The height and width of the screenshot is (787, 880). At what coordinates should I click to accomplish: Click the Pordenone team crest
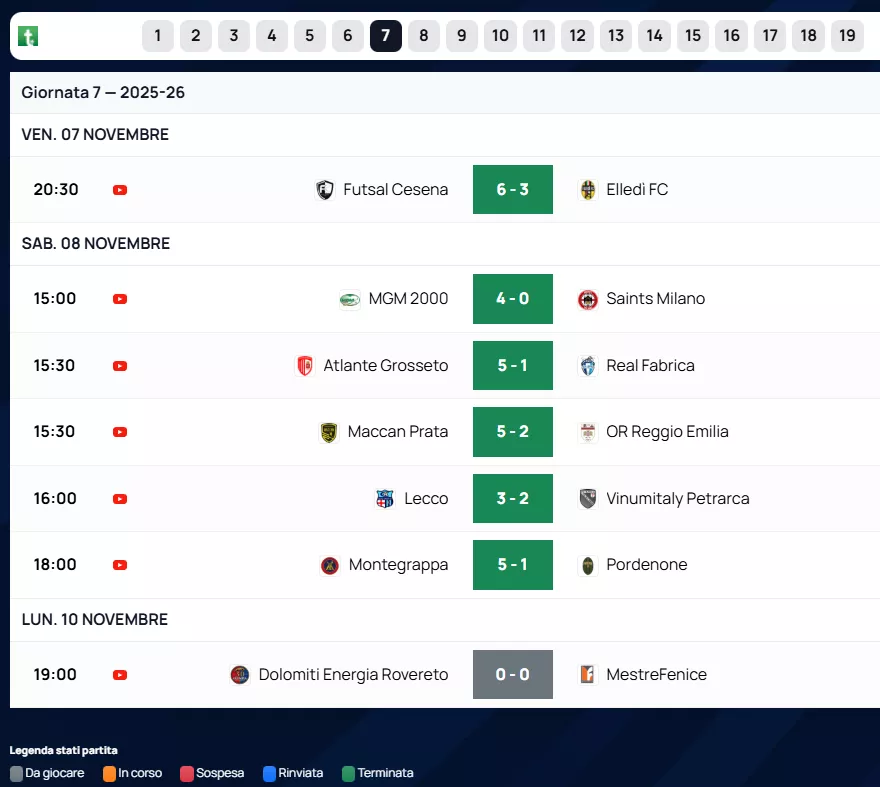588,565
